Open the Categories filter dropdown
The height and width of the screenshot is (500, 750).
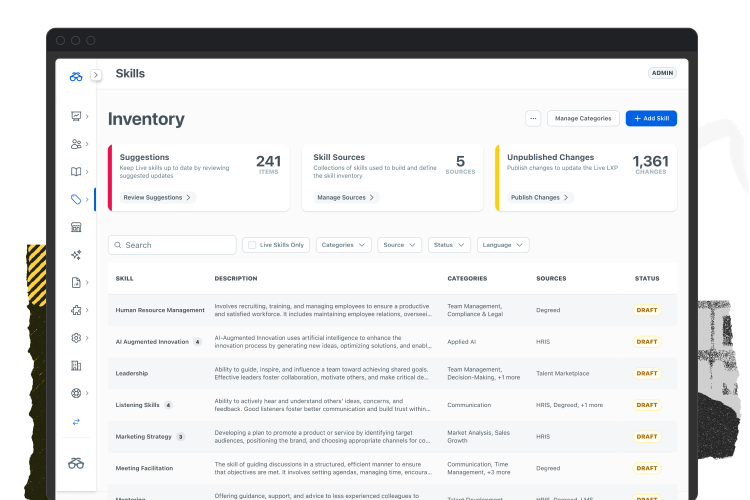[345, 245]
